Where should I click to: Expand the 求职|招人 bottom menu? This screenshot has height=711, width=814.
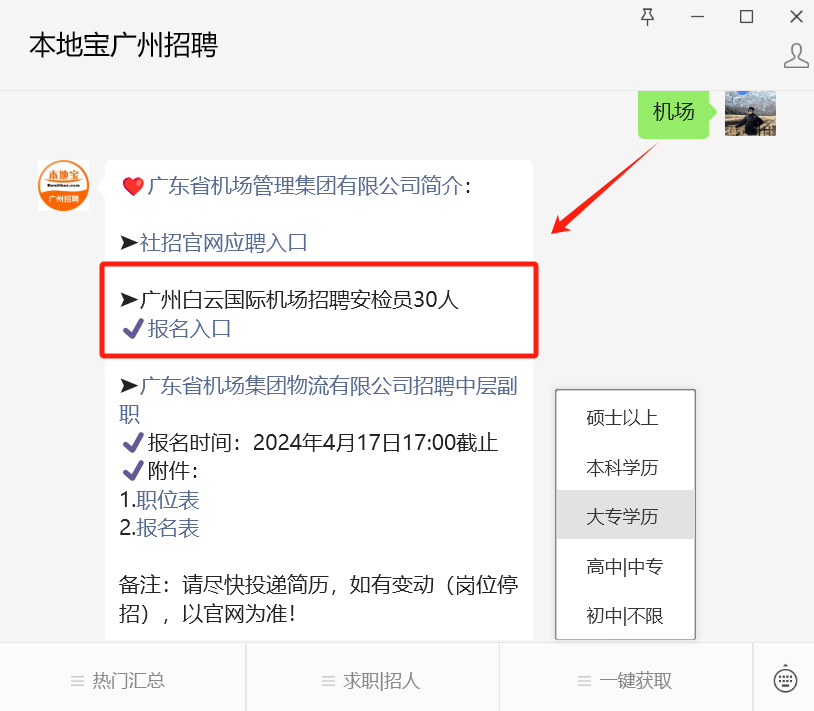(373, 680)
